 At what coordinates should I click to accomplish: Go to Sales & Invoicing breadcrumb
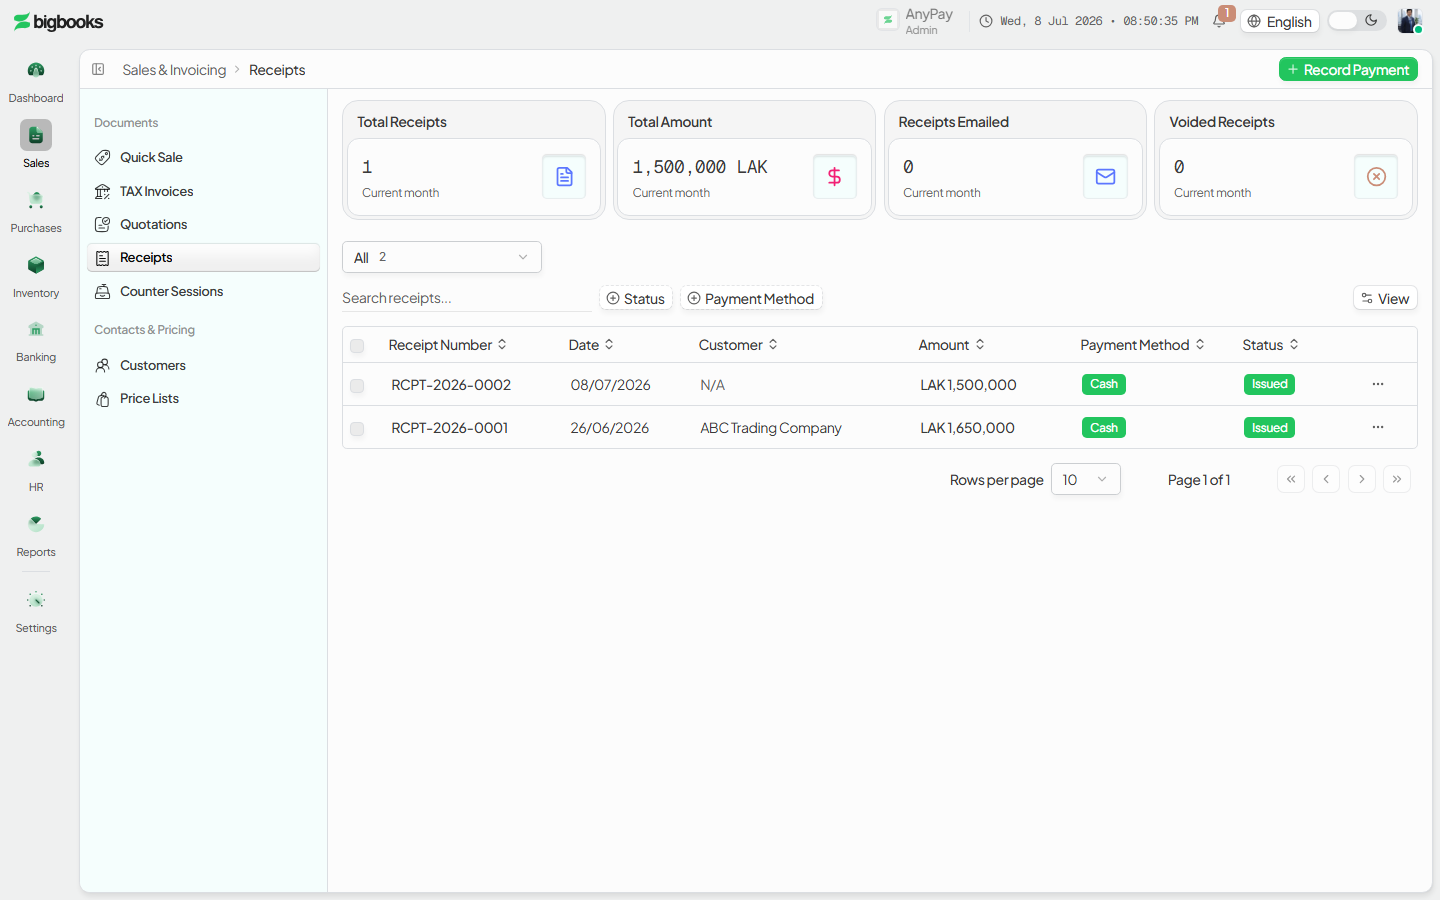174,70
